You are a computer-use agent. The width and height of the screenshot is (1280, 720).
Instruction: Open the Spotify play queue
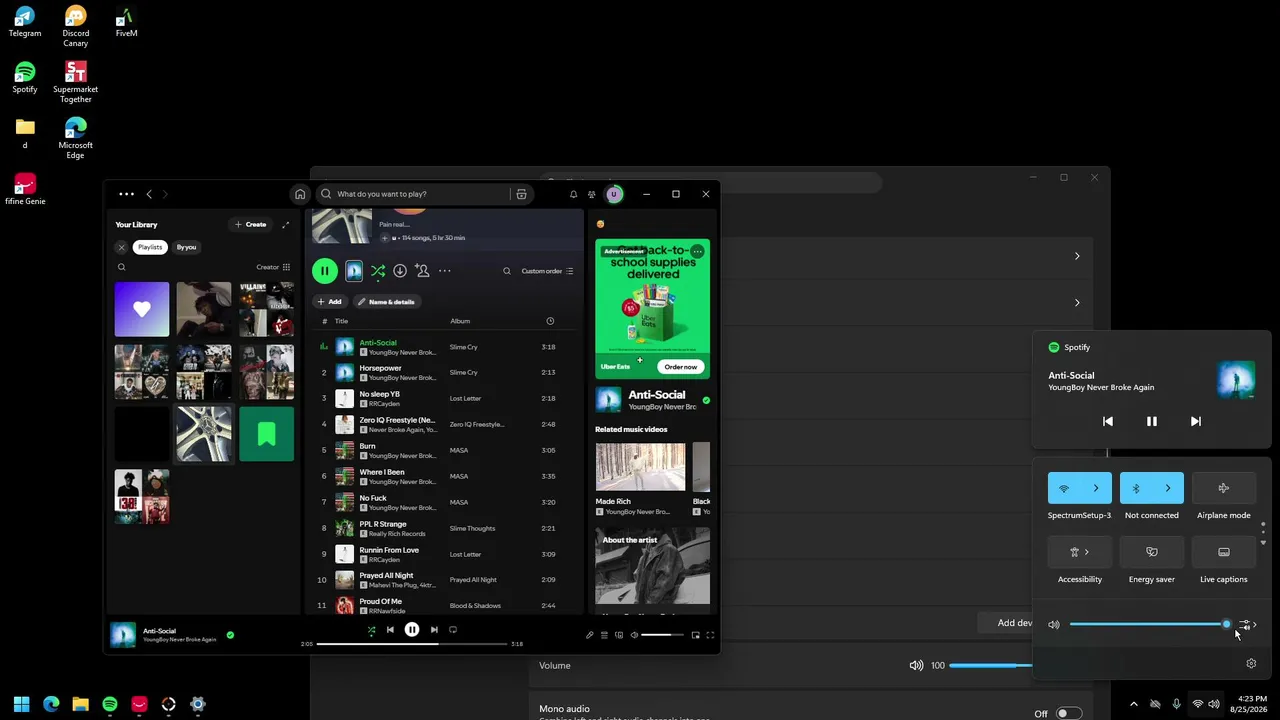(x=604, y=635)
